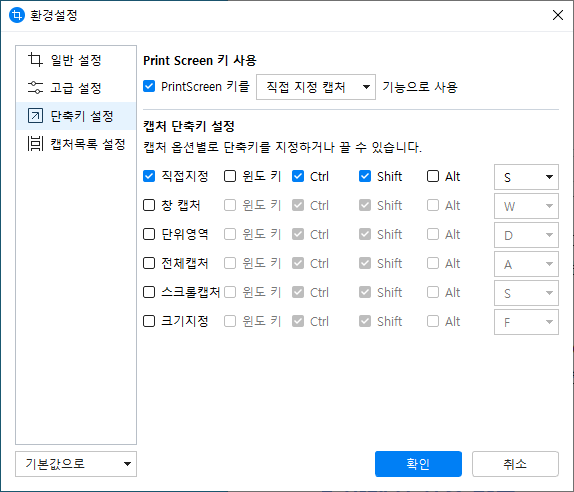Click the 캡처 단축키 설정 heading
This screenshot has width=574, height=492.
(189, 126)
